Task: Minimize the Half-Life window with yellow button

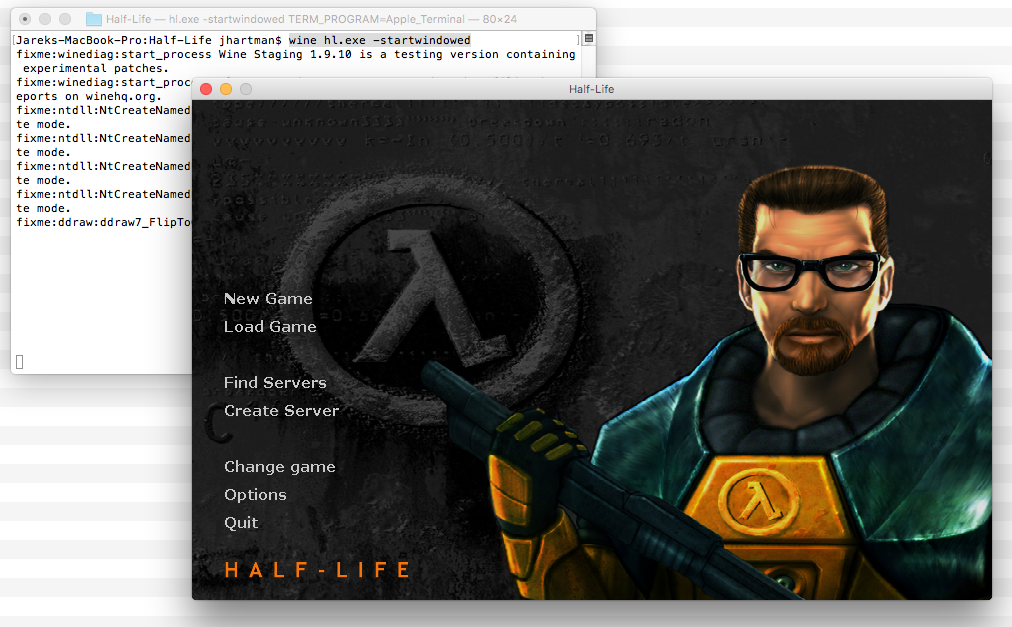Action: 226,89
